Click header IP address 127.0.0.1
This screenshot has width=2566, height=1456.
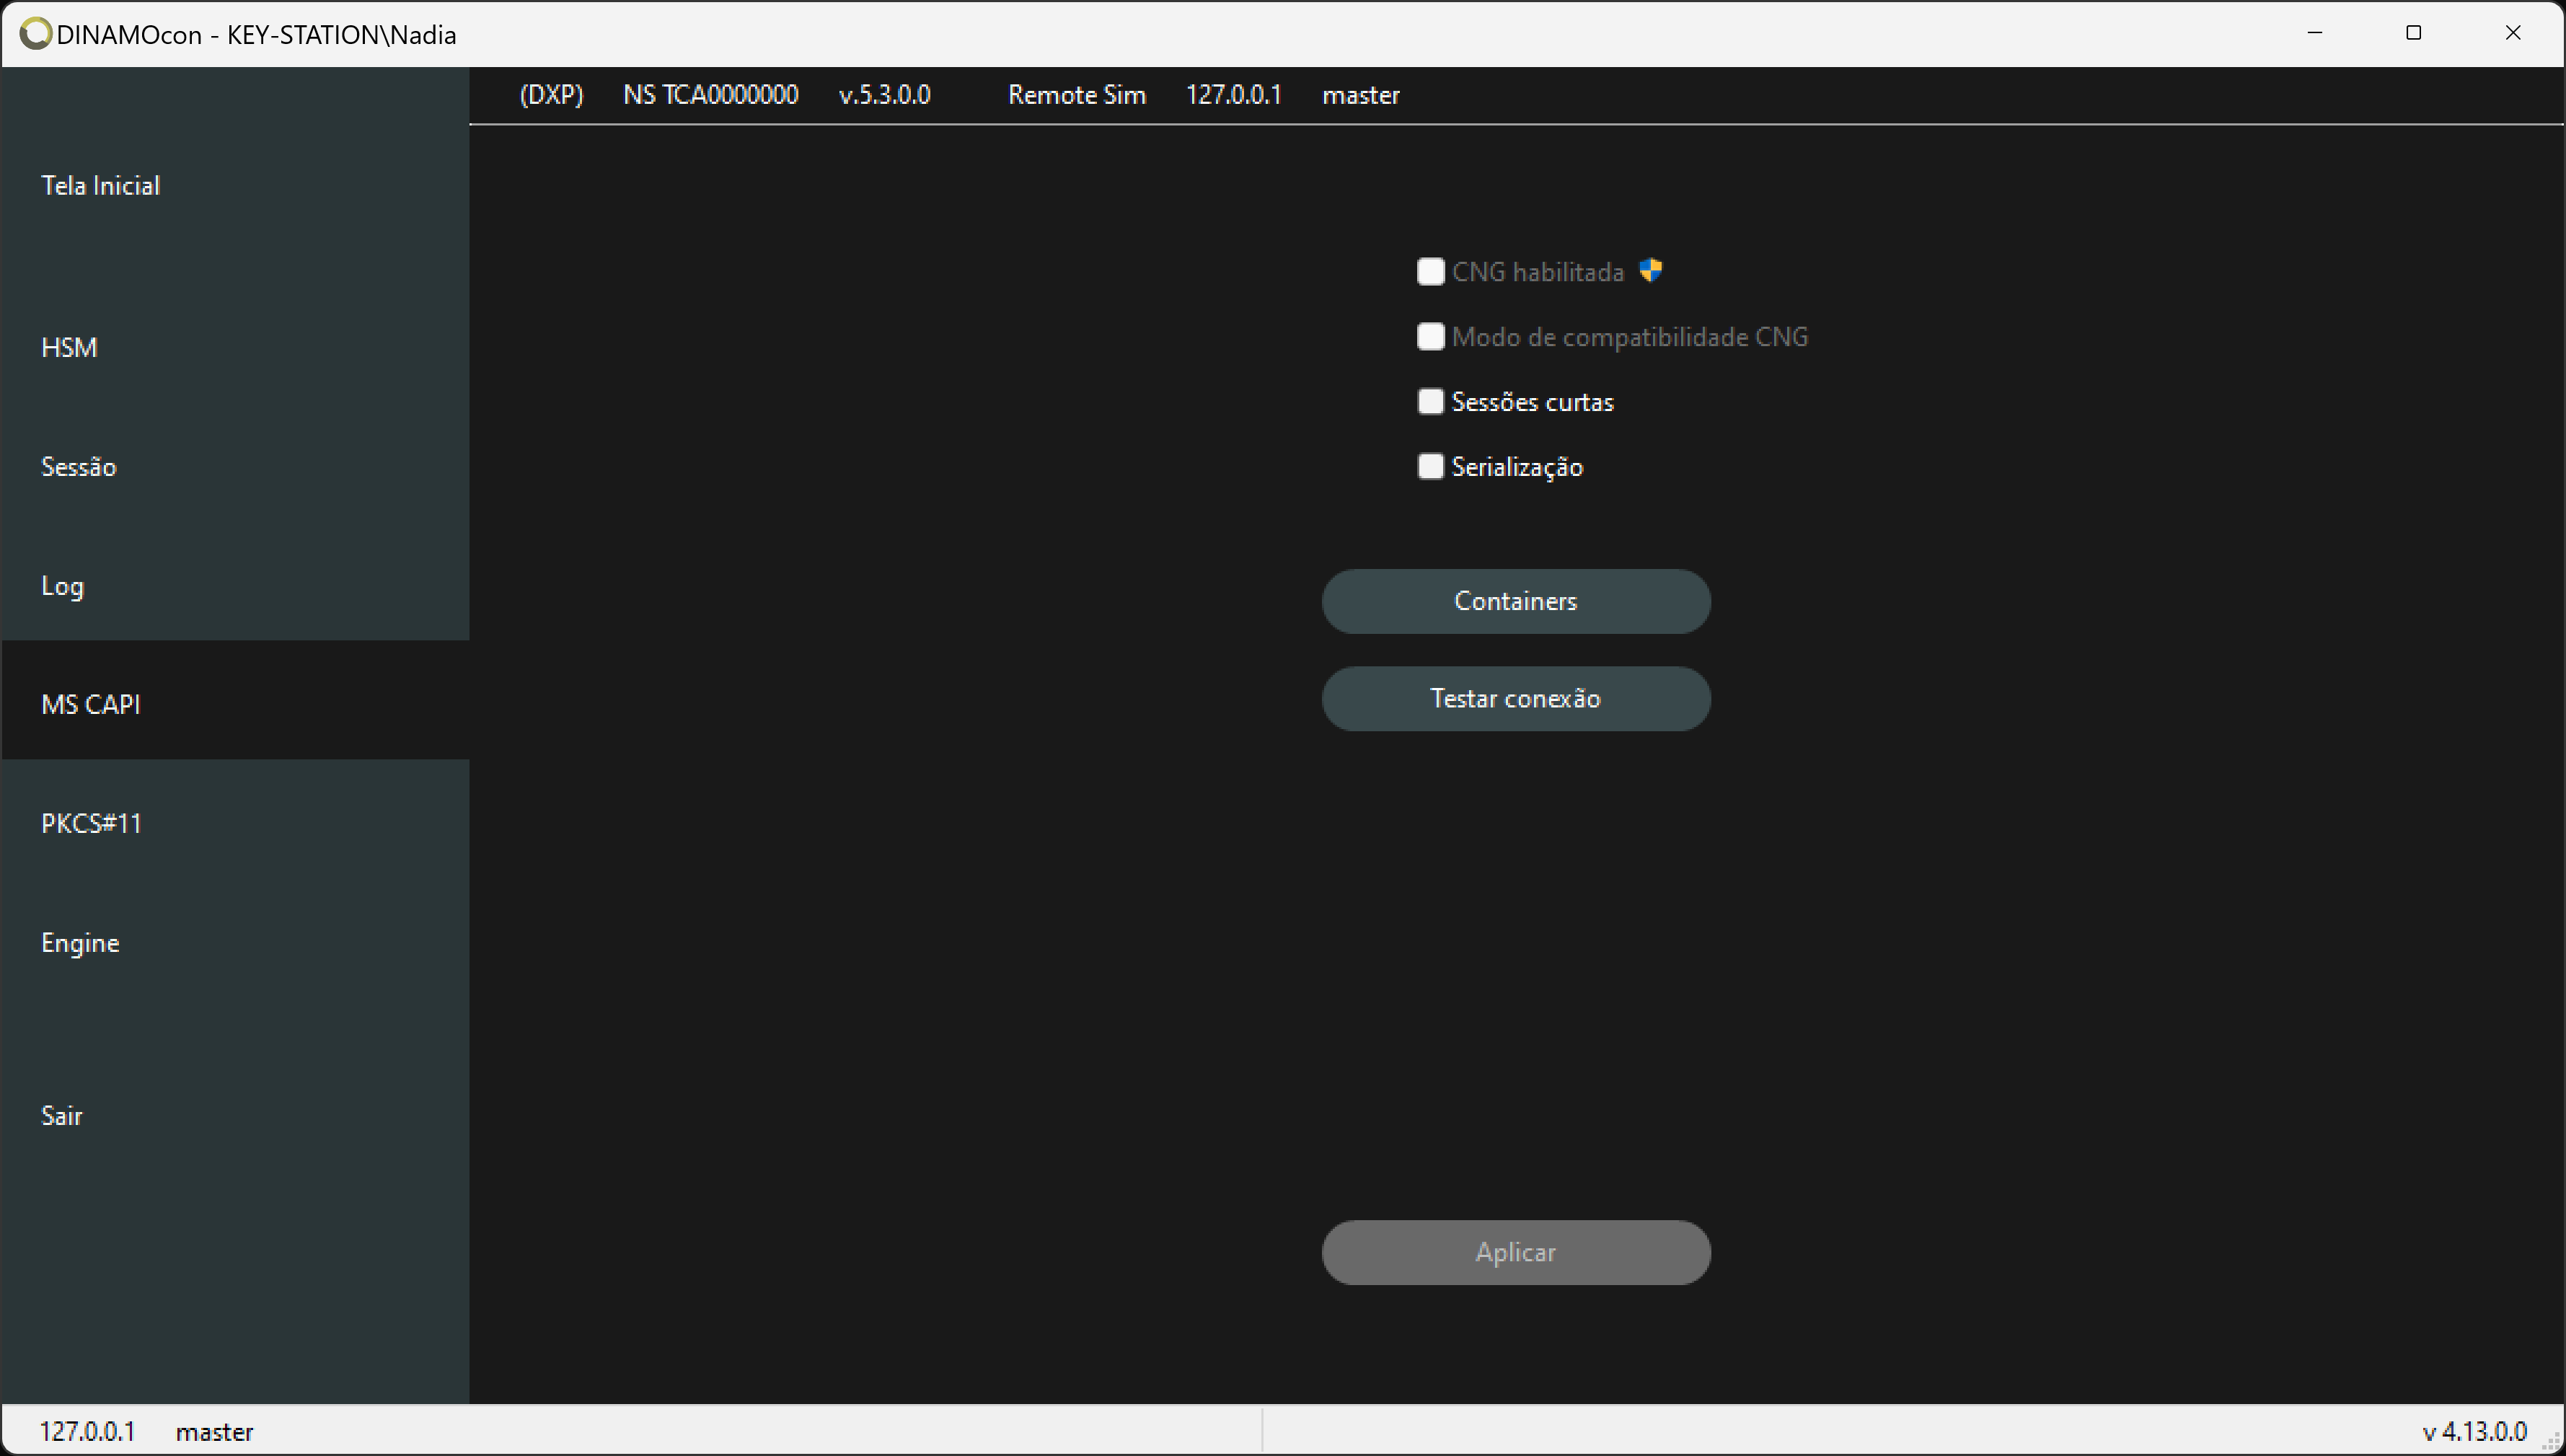point(1233,95)
